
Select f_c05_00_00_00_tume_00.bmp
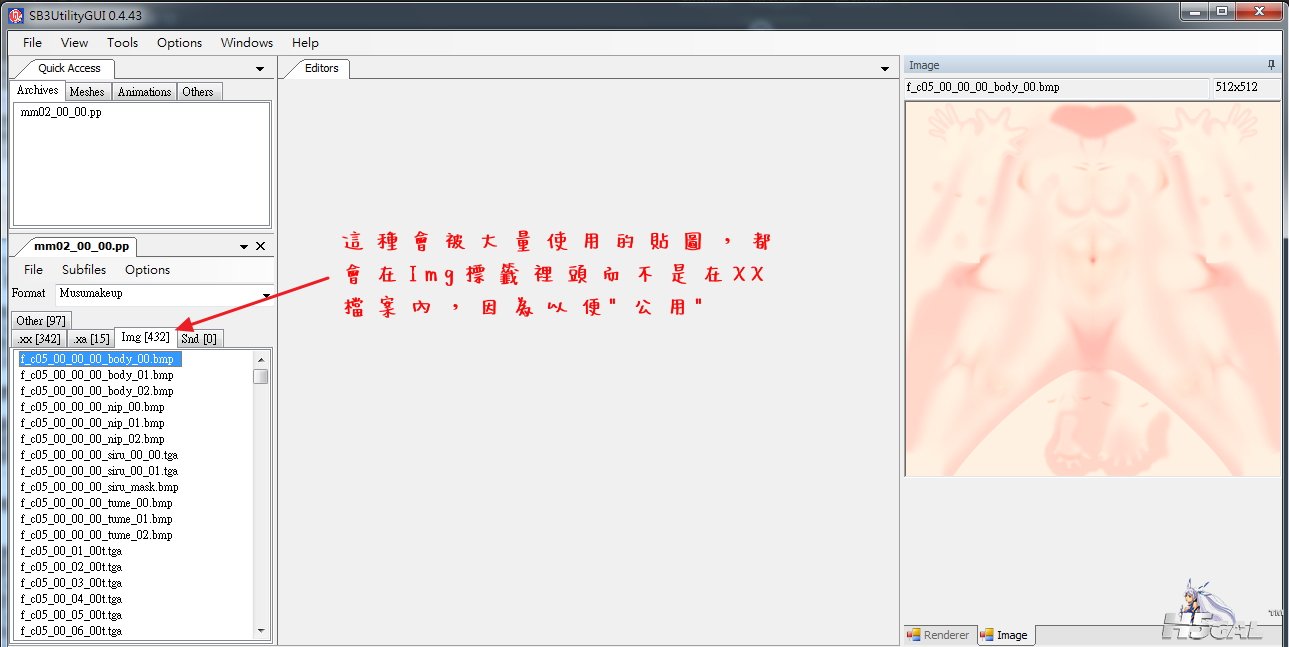[x=96, y=503]
